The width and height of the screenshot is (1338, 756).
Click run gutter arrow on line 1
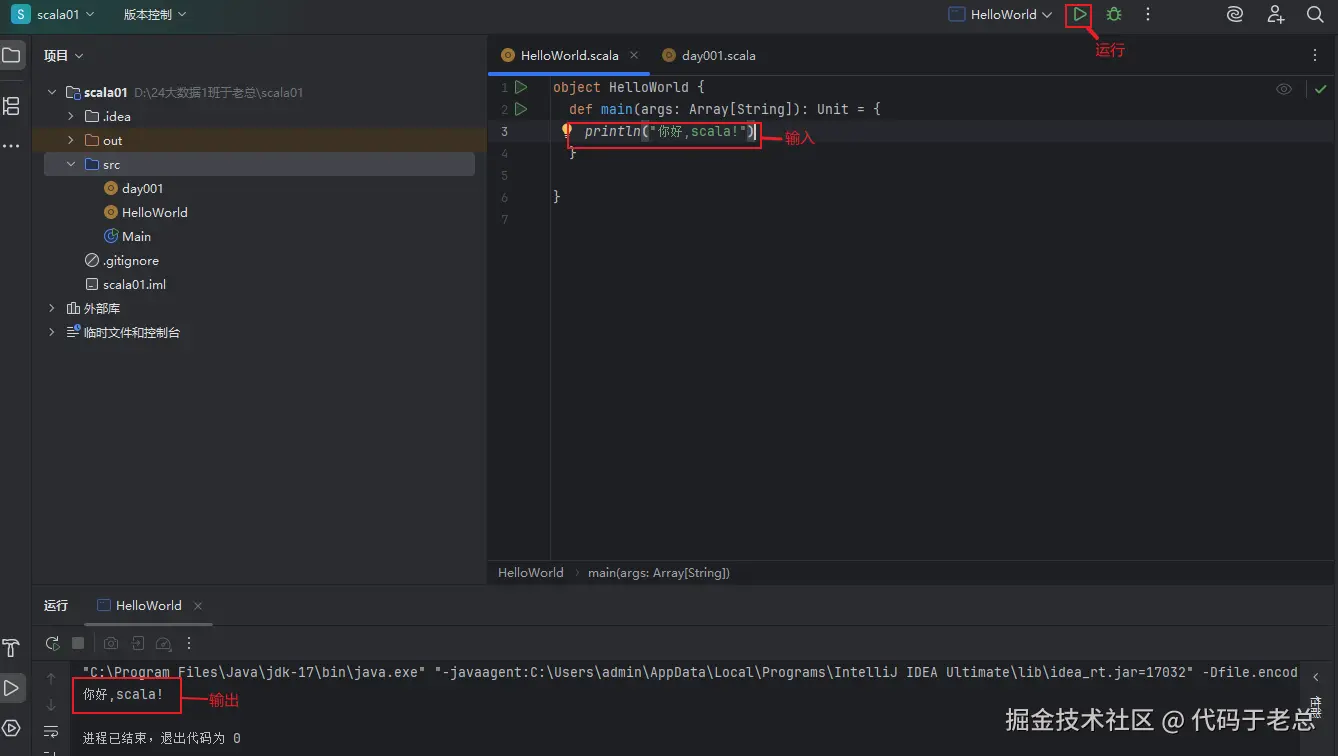pyautogui.click(x=521, y=87)
